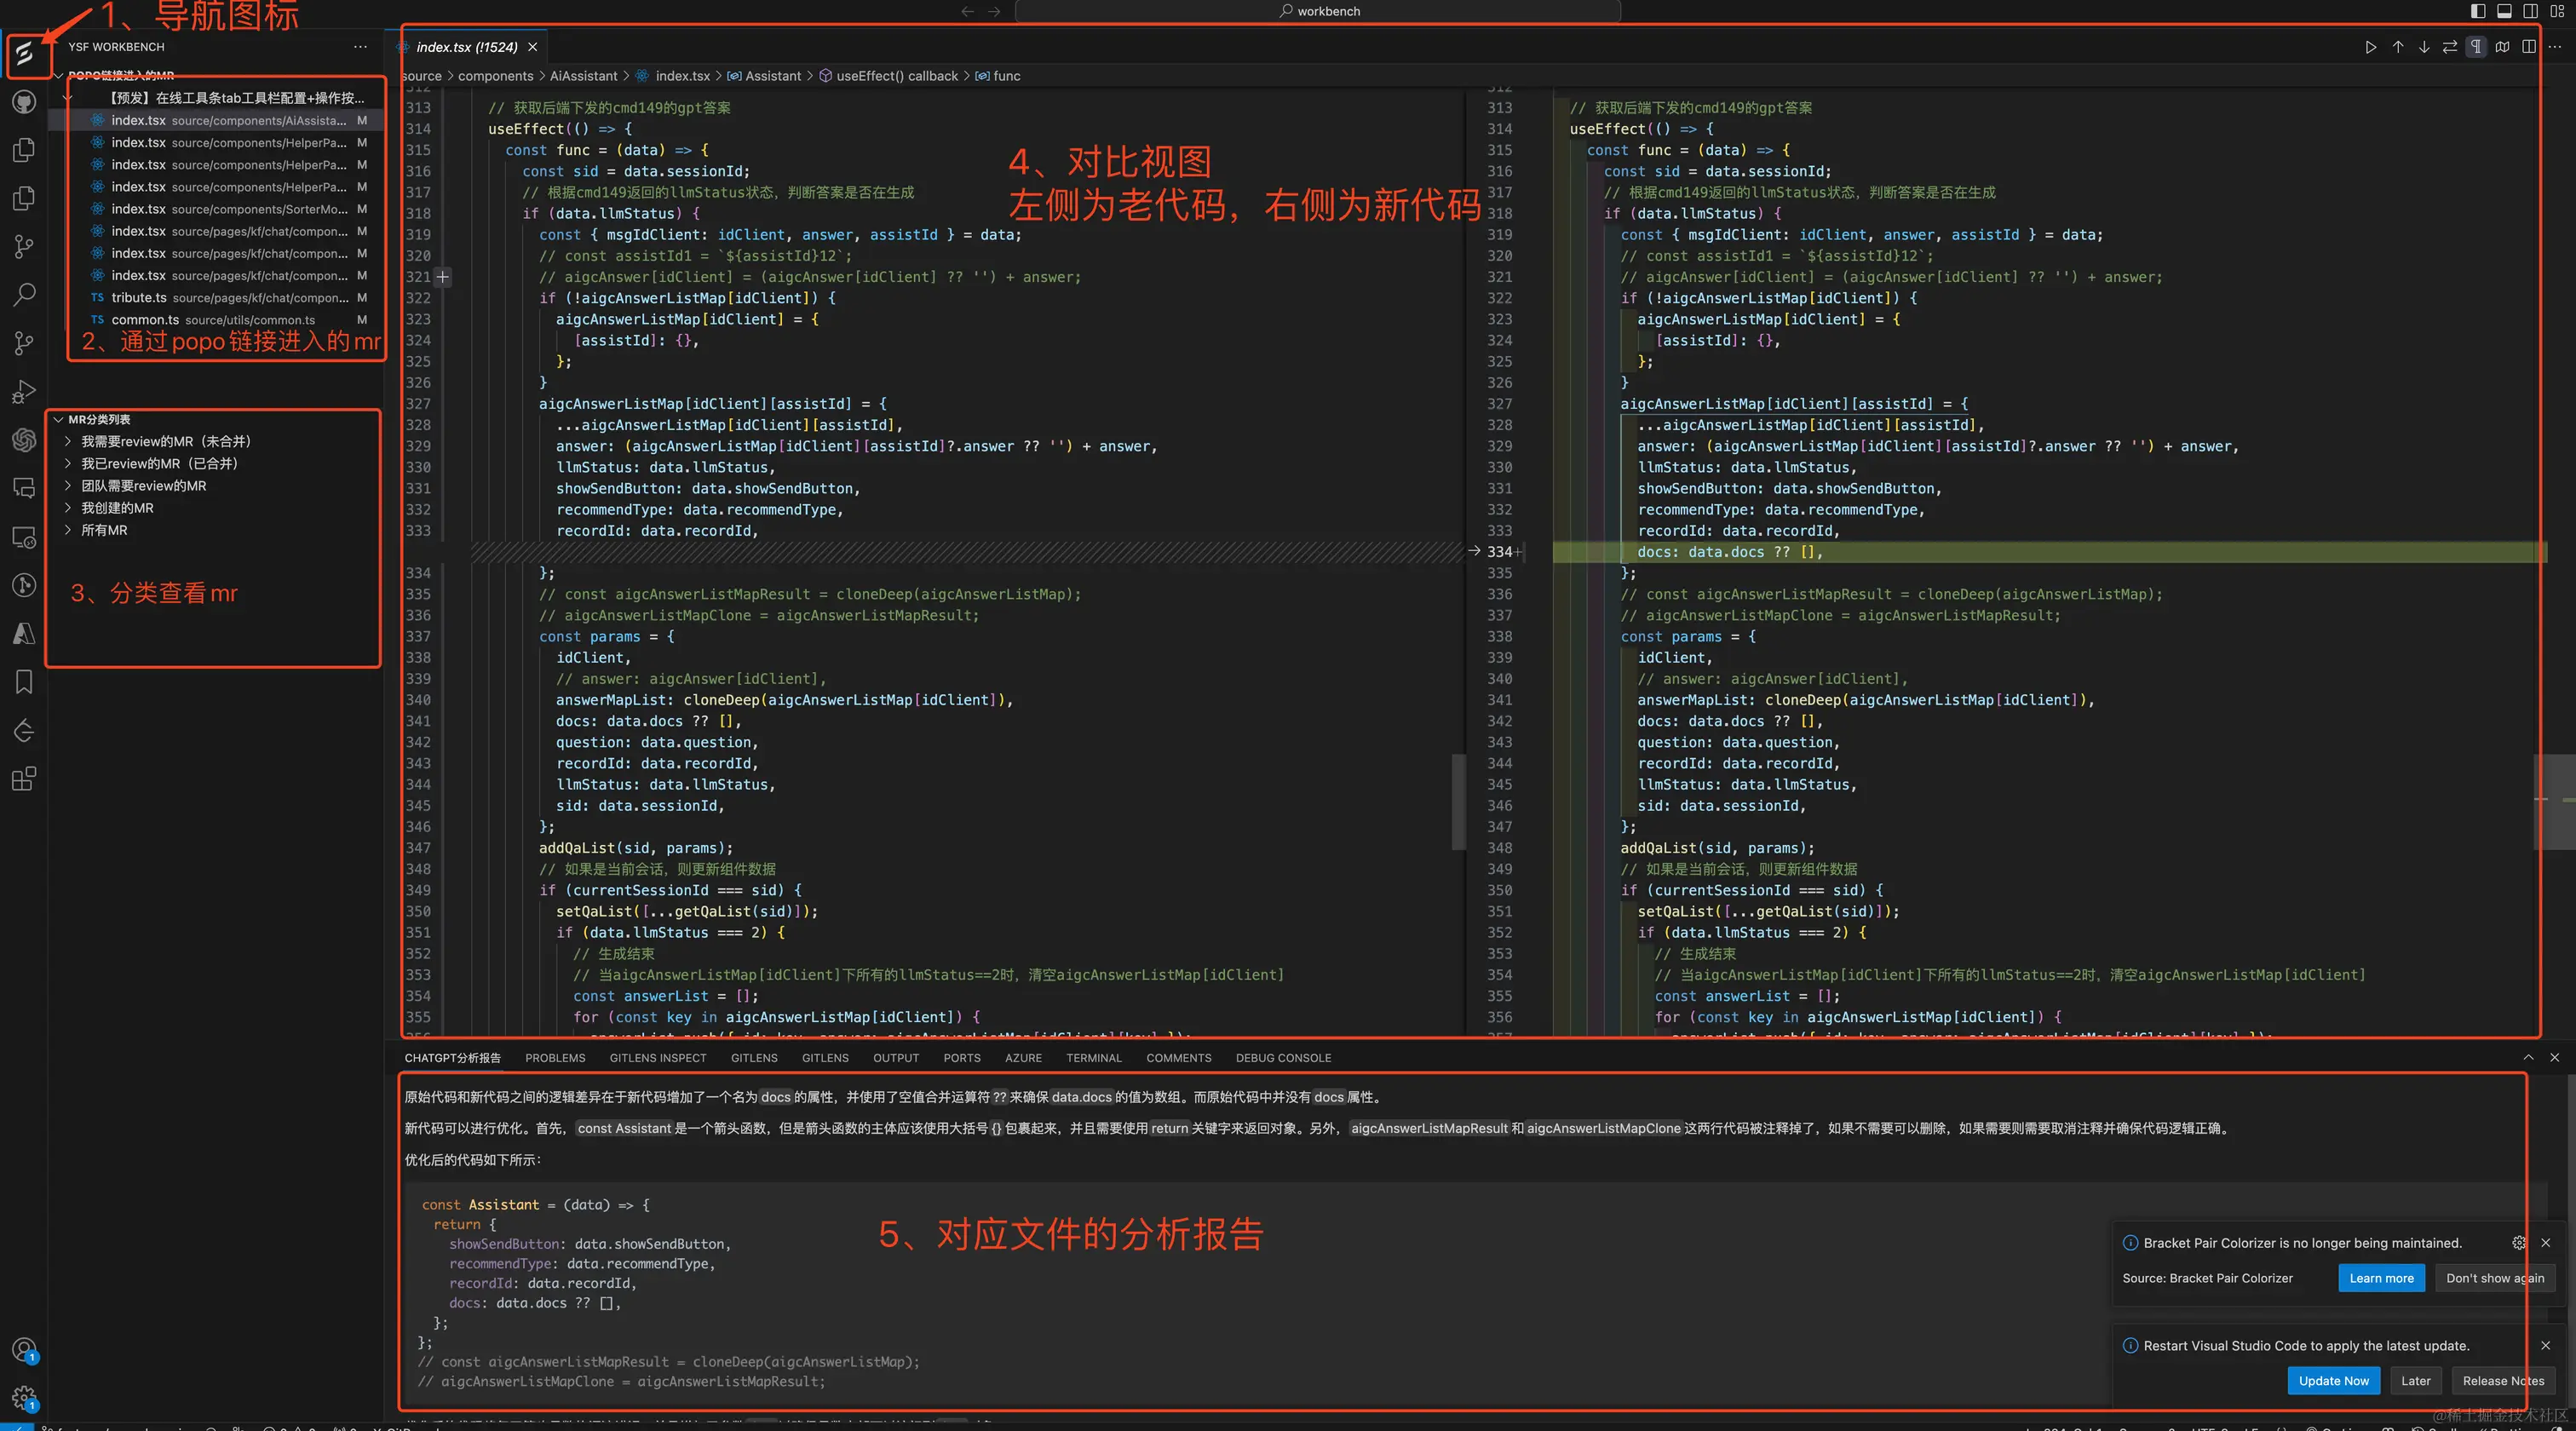This screenshot has width=2576, height=1431.
Task: Open the YSF Workbench activity bar icon
Action: tap(24, 53)
